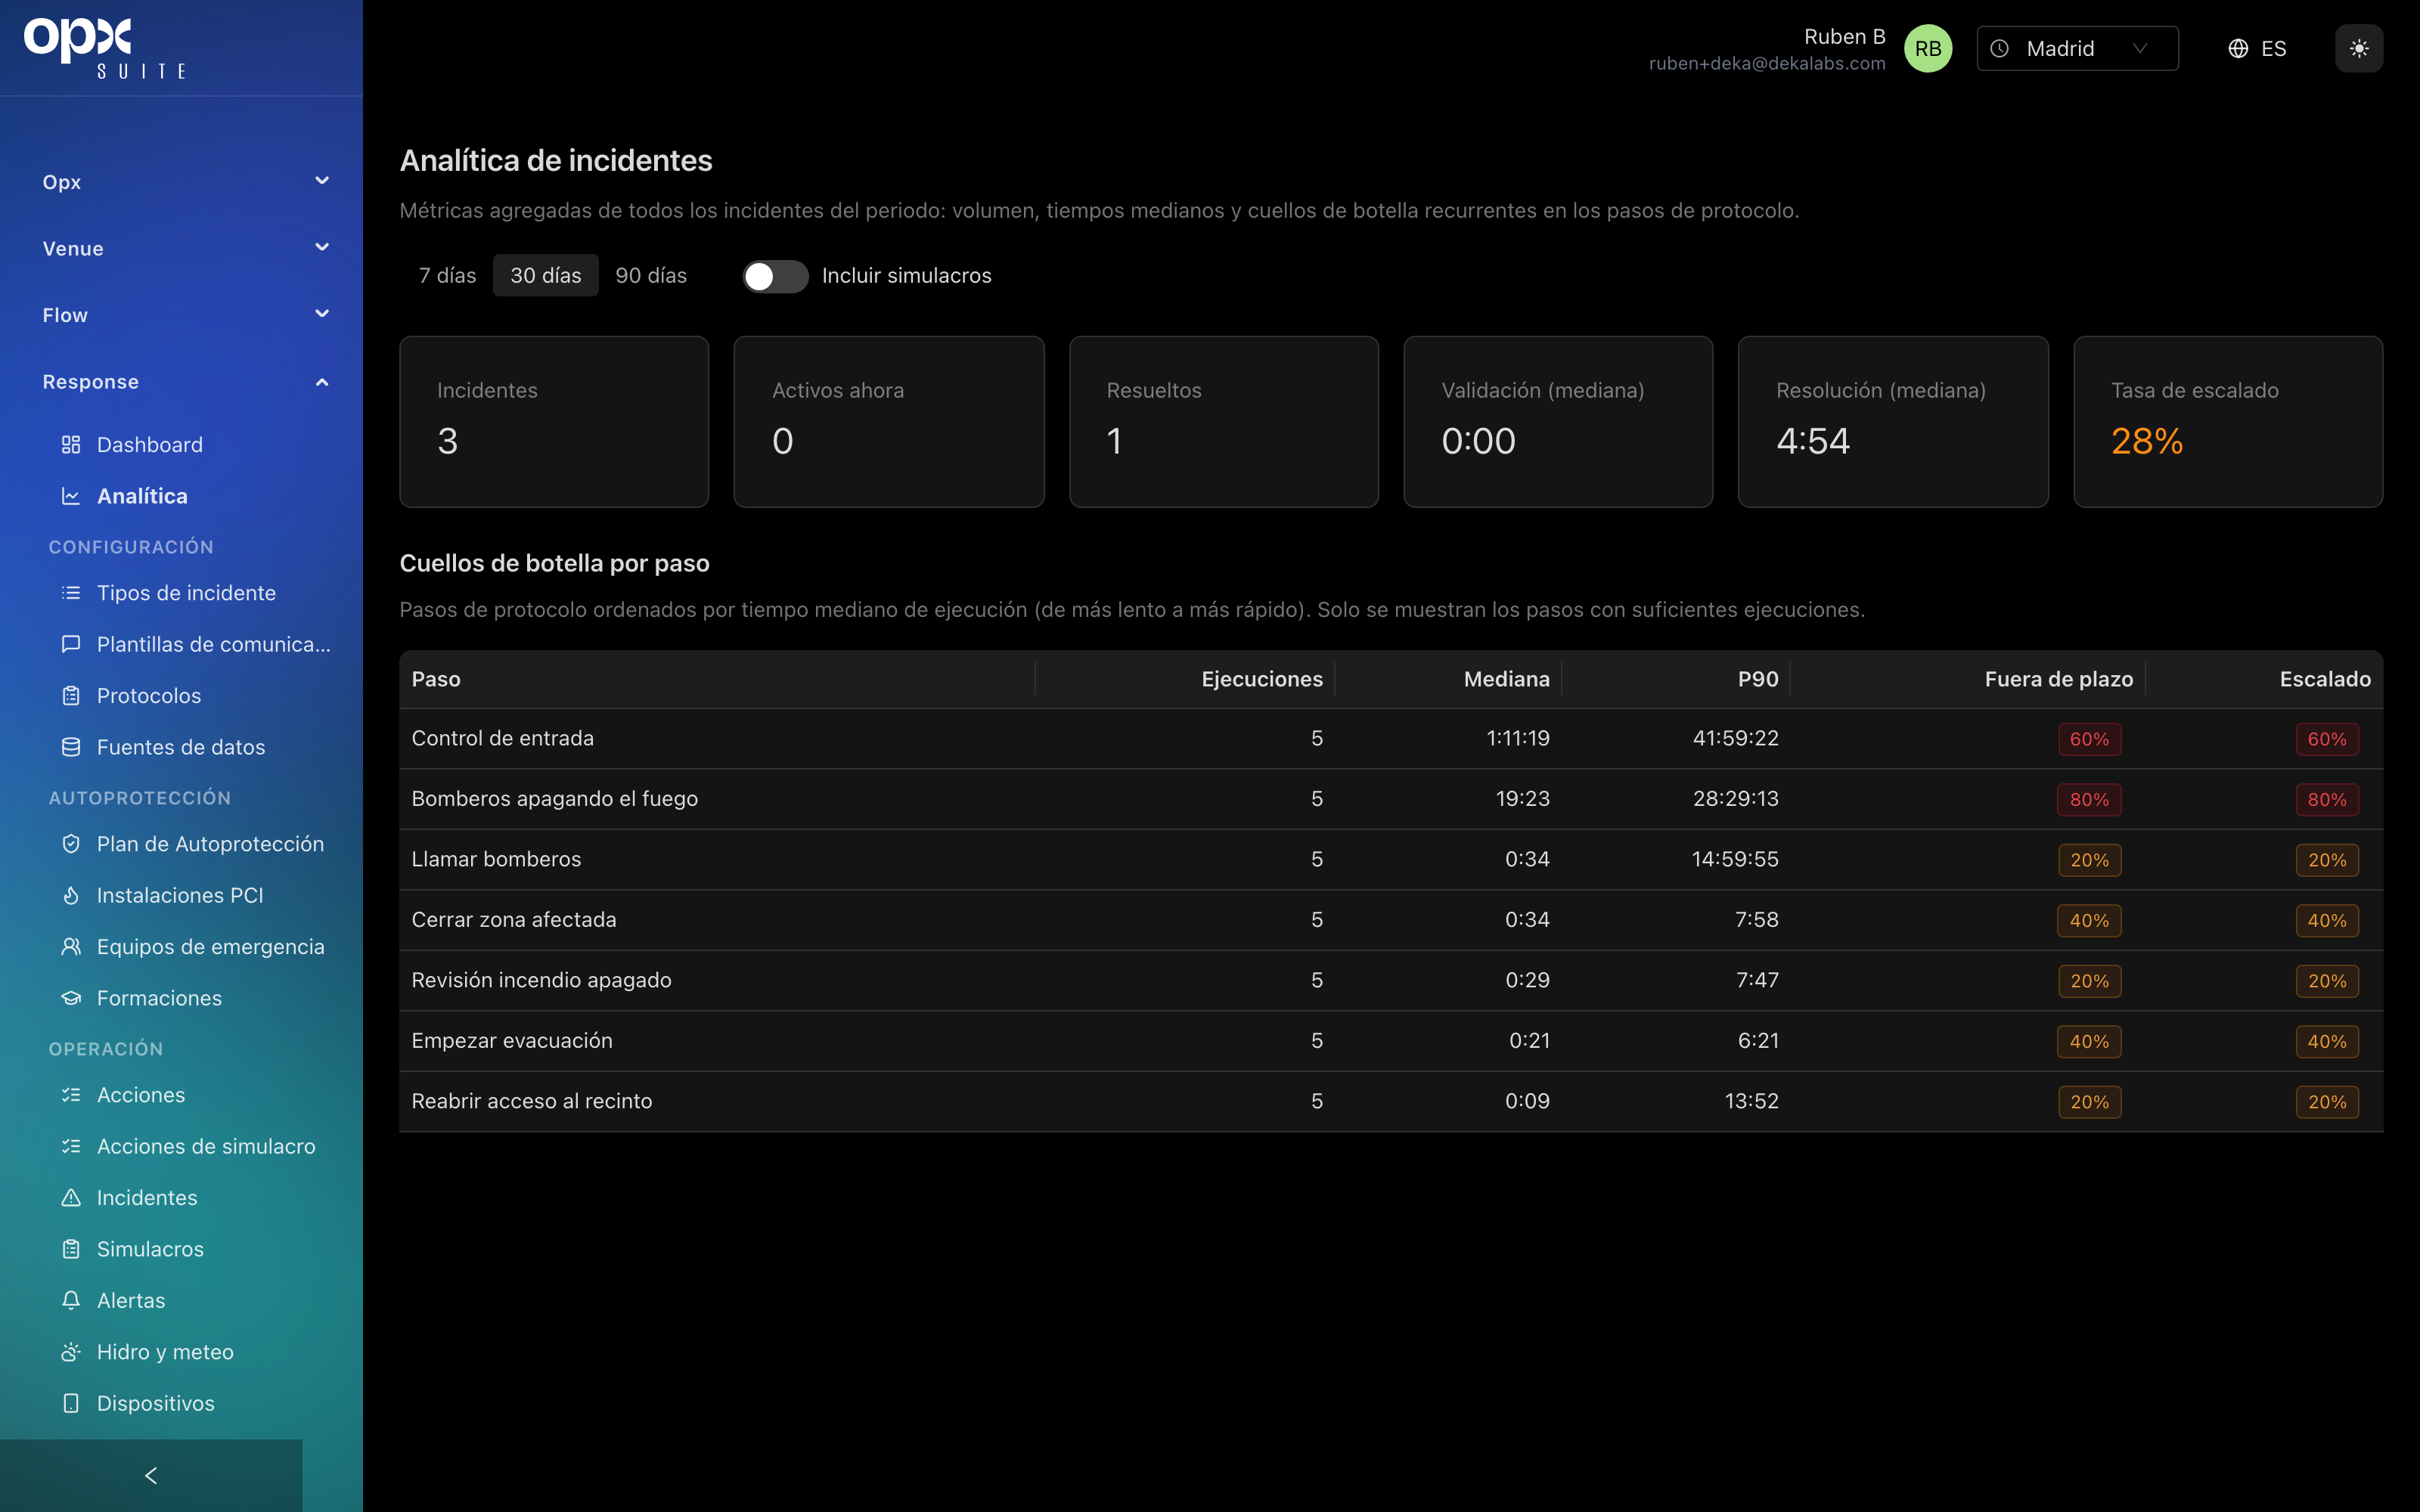Click the Alertas bell icon
Image resolution: width=2420 pixels, height=1512 pixels.
point(71,1300)
